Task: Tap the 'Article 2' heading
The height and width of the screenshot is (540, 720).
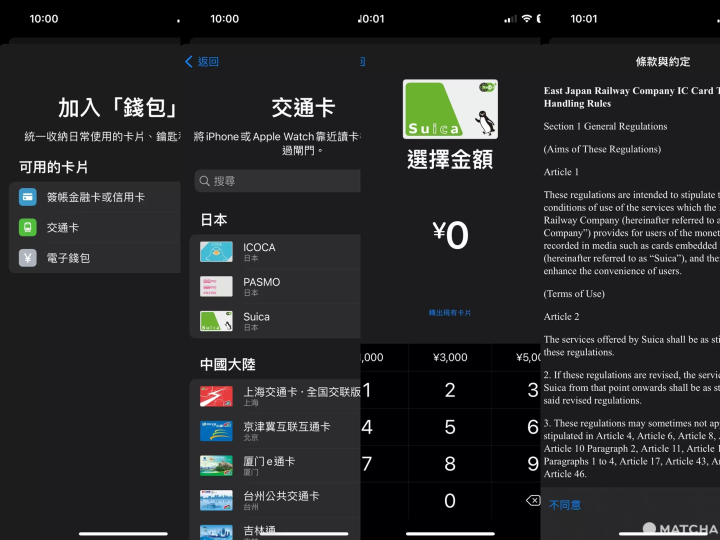Action: click(x=561, y=316)
